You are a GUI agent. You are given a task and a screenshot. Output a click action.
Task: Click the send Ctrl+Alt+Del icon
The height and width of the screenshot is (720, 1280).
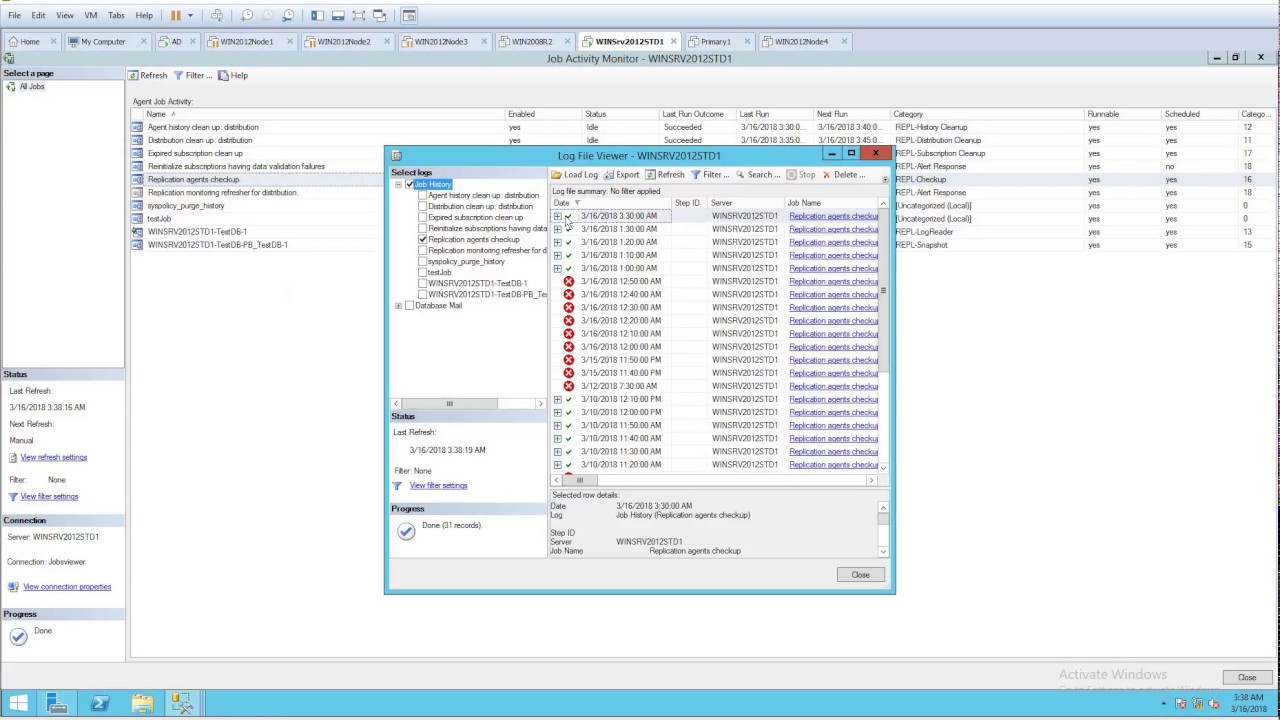[x=216, y=15]
